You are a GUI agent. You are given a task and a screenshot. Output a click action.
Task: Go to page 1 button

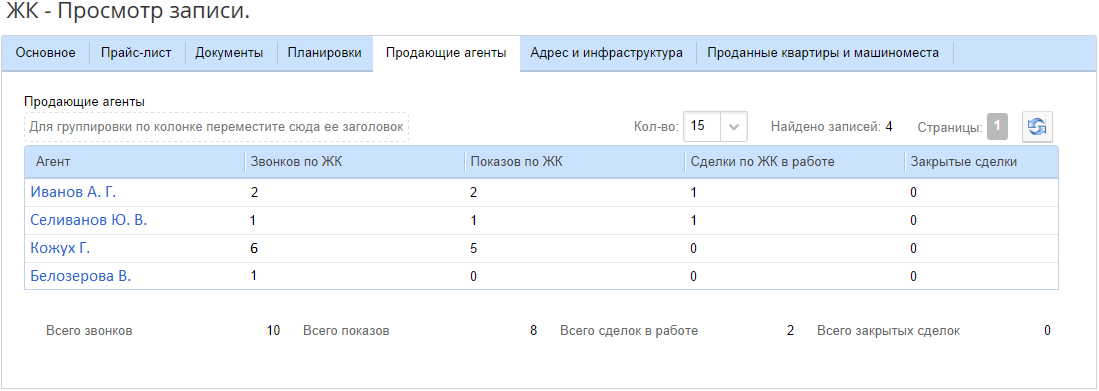(x=997, y=127)
